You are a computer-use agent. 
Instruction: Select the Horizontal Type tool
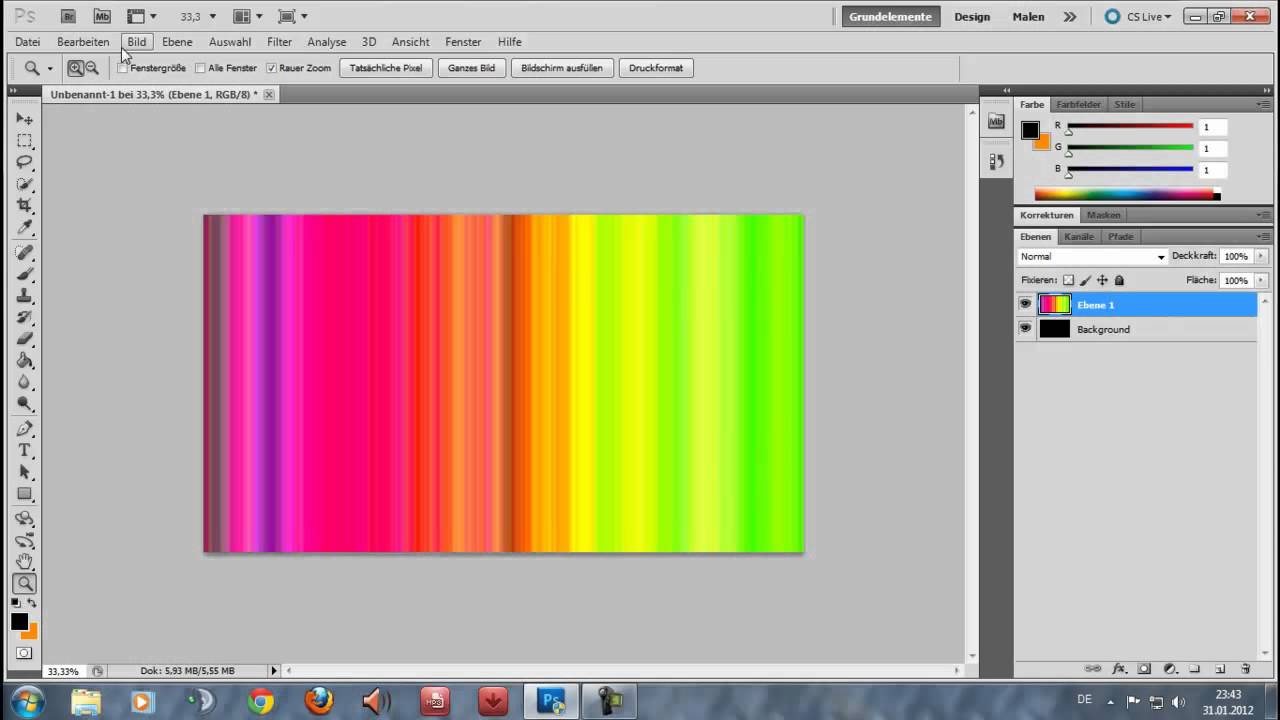point(25,451)
